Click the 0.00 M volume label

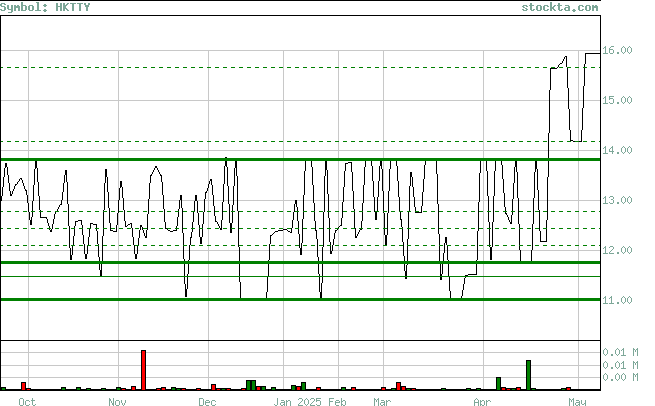pos(620,378)
